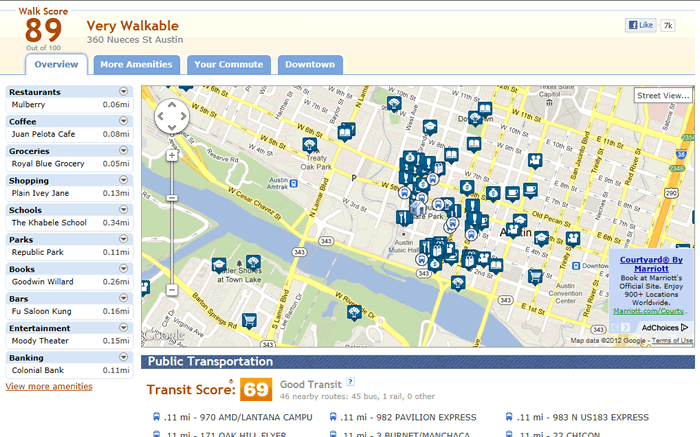Open the More Amenities tab
The image size is (700, 437).
point(137,65)
